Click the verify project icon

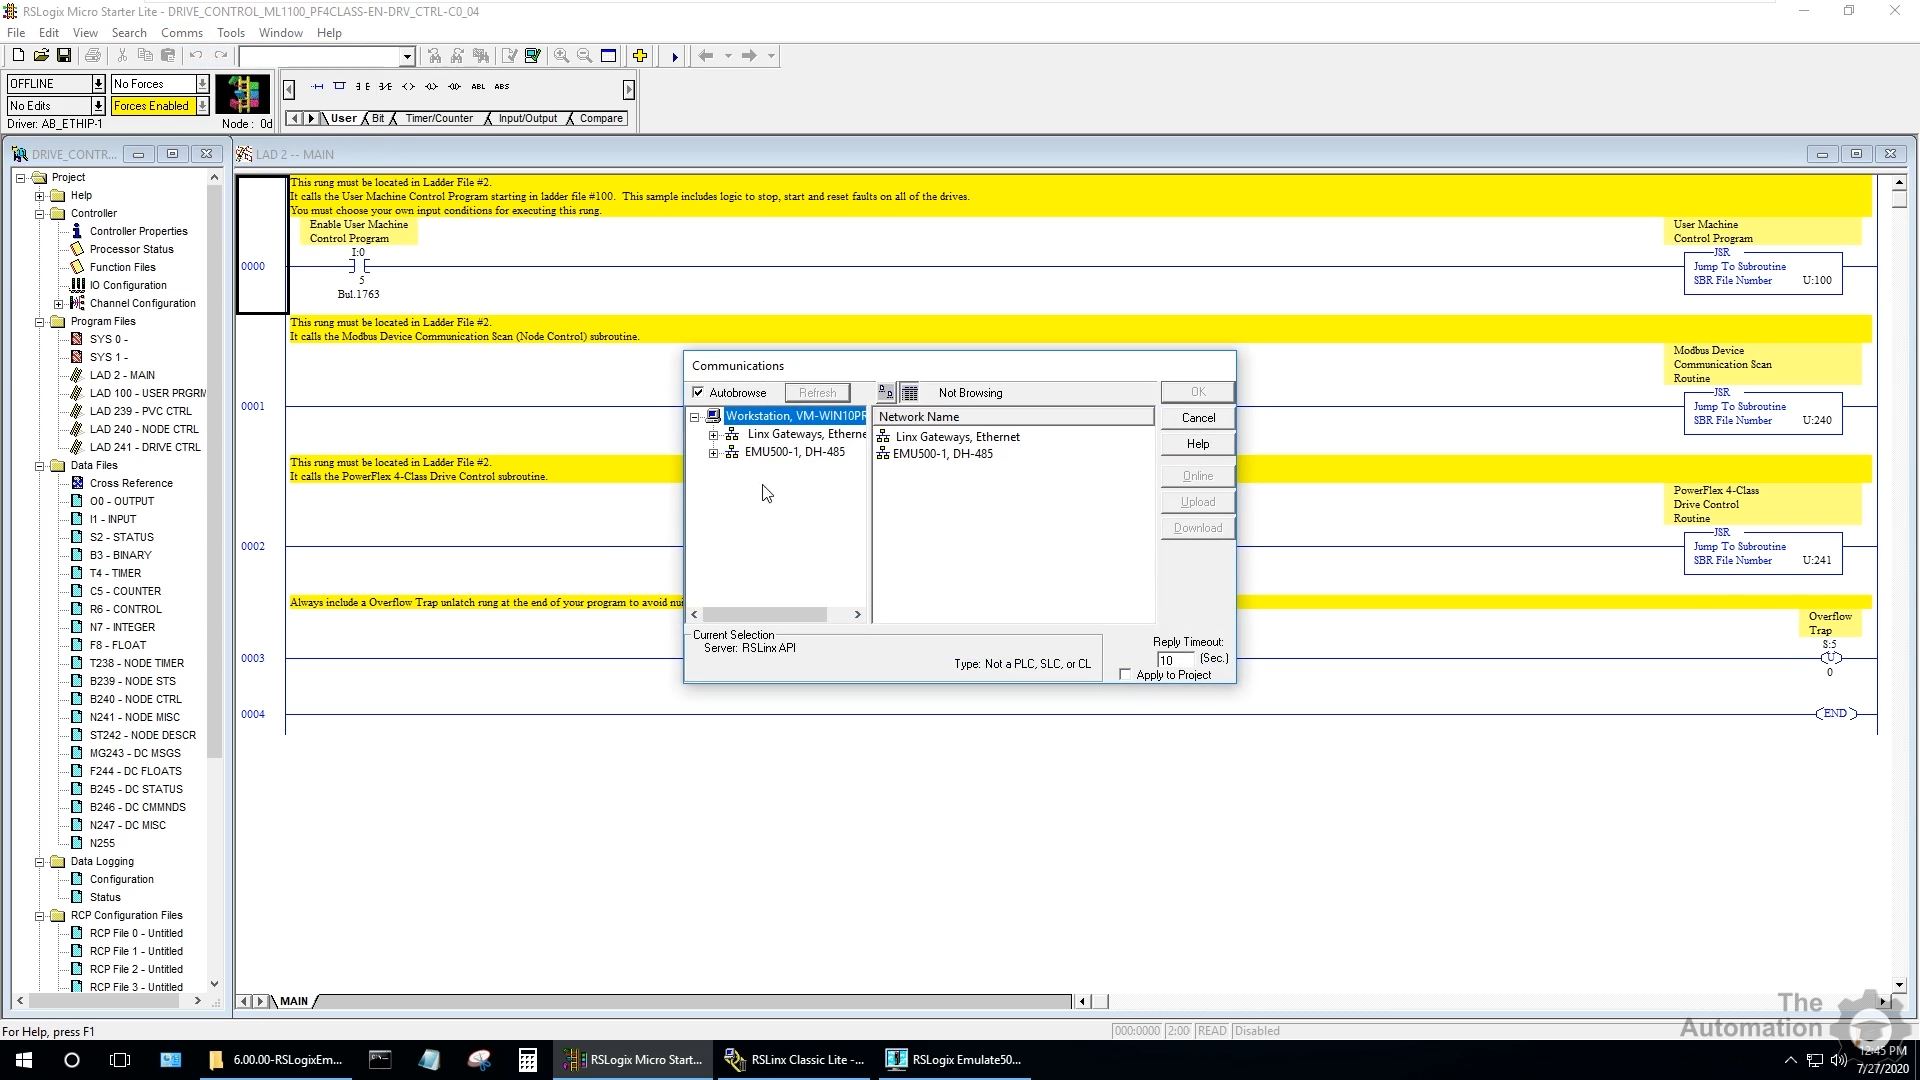(532, 56)
